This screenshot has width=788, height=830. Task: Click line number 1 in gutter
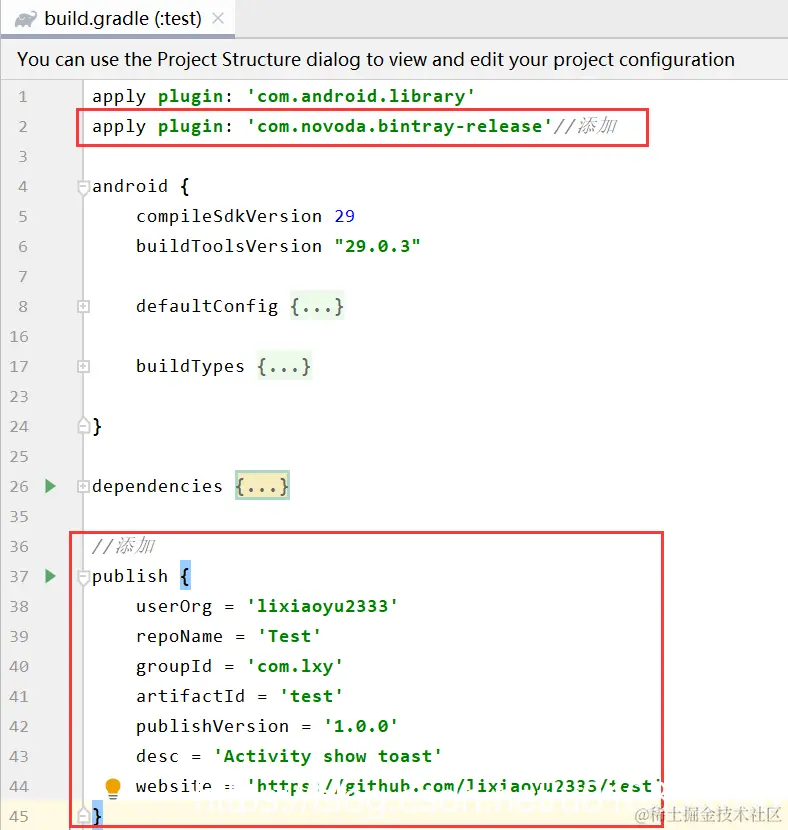(x=23, y=97)
